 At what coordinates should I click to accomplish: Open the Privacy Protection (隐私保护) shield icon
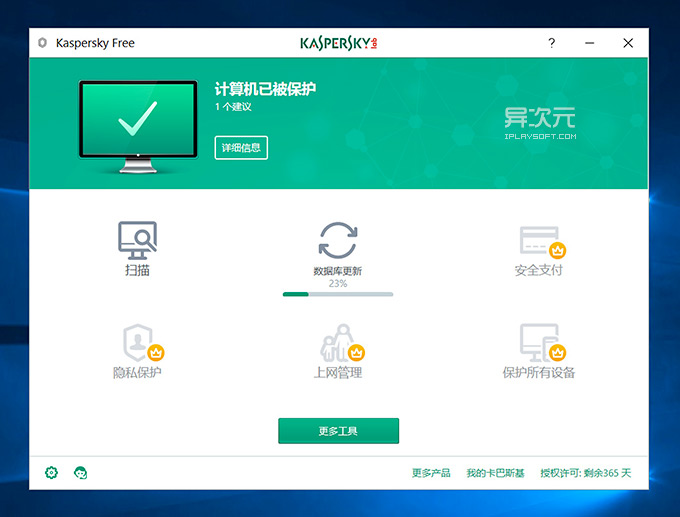tap(143, 343)
